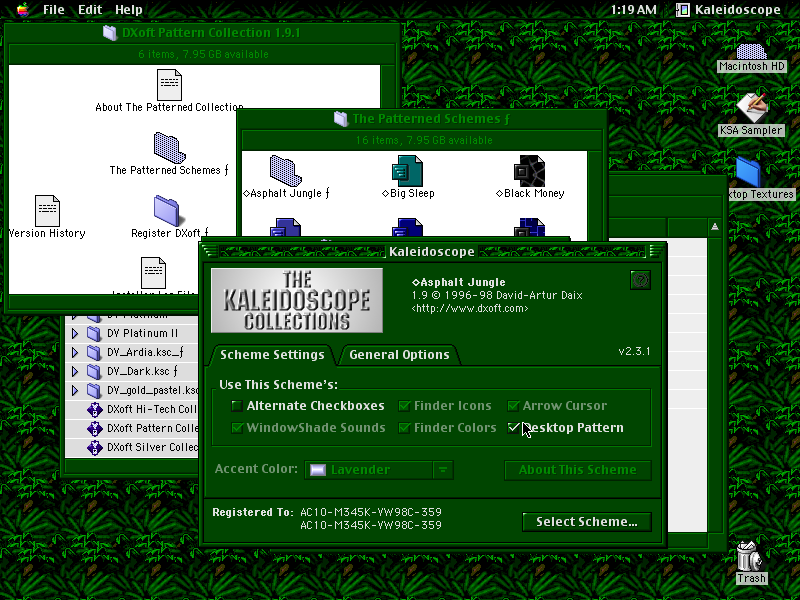Click the Select Scheme... button
The width and height of the screenshot is (800, 600).
(587, 522)
